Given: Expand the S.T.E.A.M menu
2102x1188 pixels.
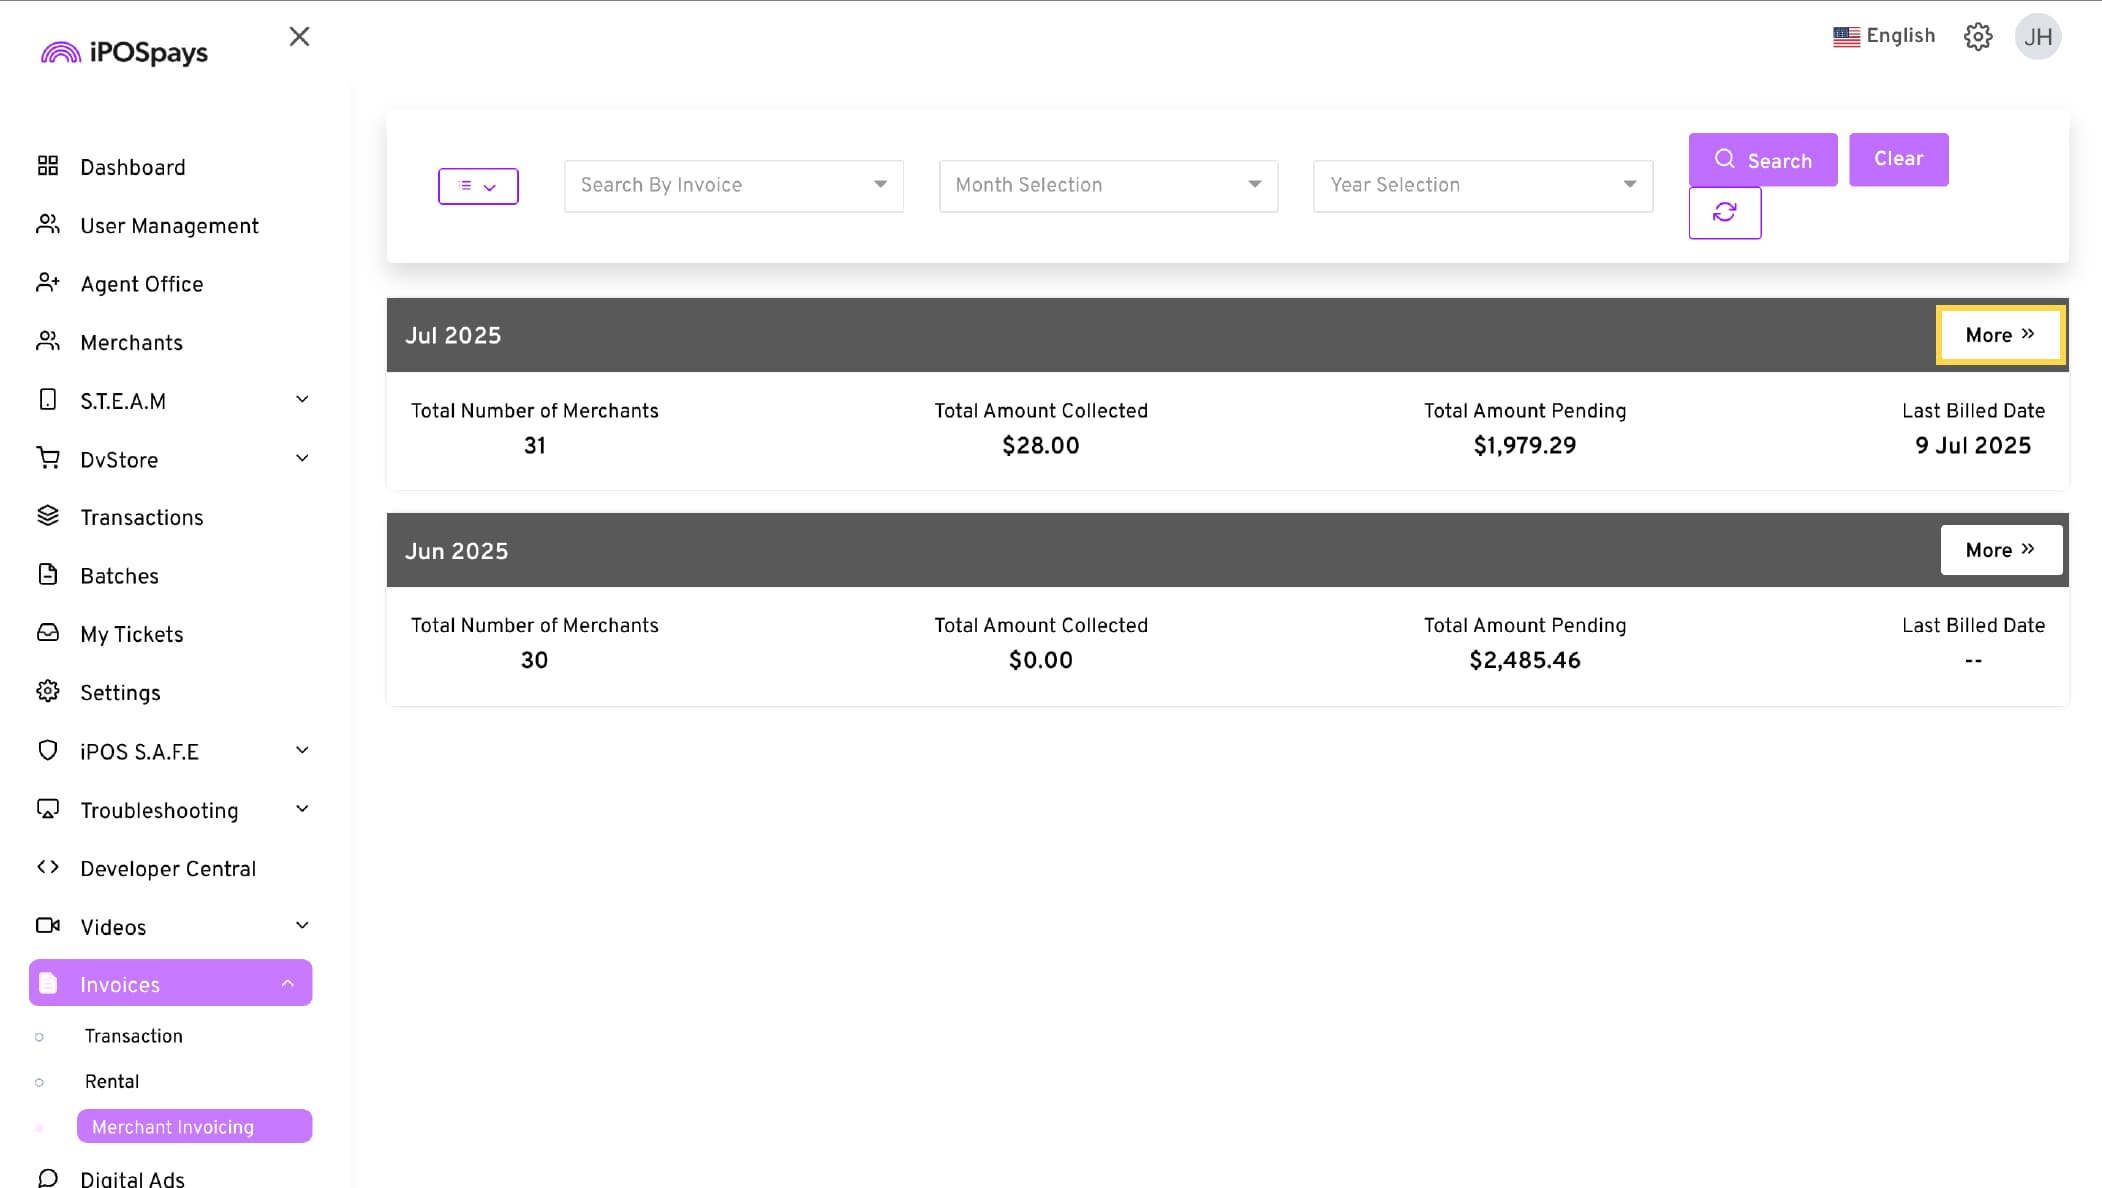Looking at the screenshot, I should tap(170, 401).
